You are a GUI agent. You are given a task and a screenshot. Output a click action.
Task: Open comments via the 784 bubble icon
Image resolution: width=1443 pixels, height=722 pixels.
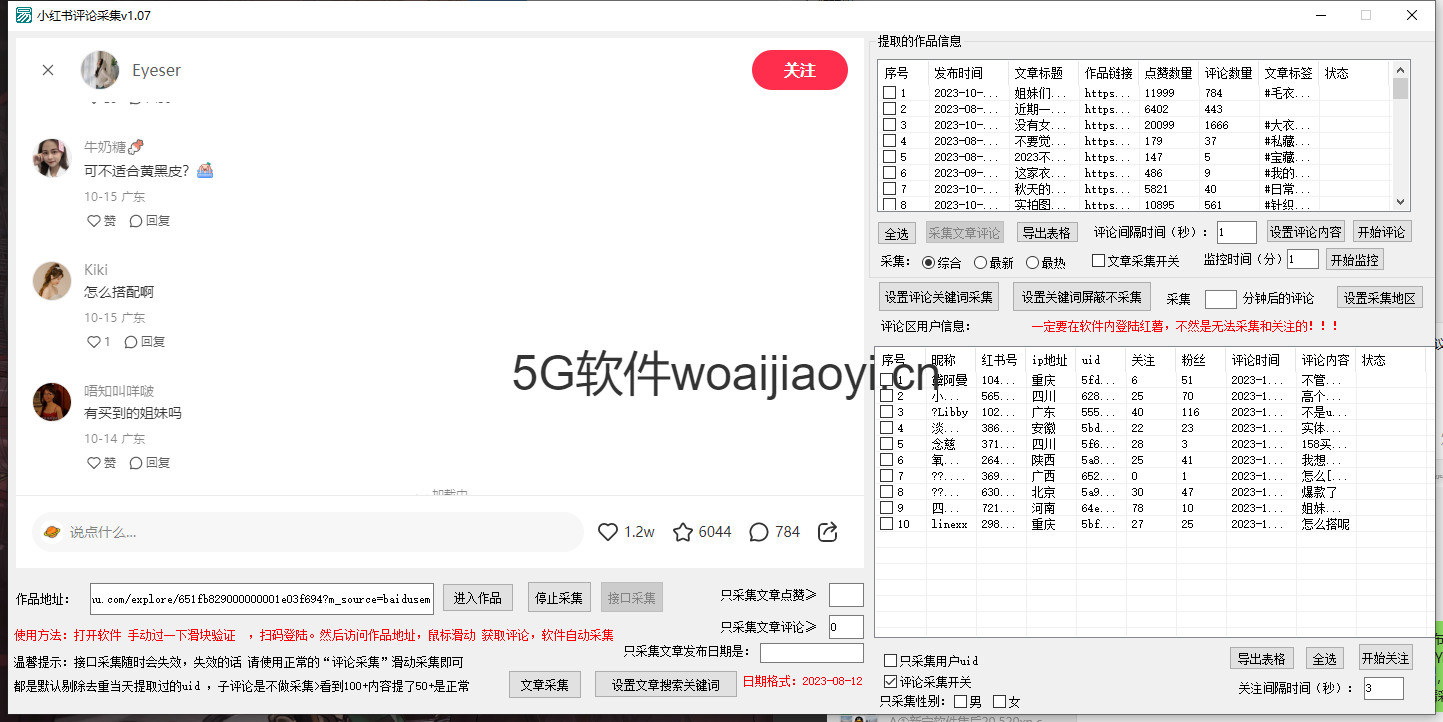[x=759, y=532]
